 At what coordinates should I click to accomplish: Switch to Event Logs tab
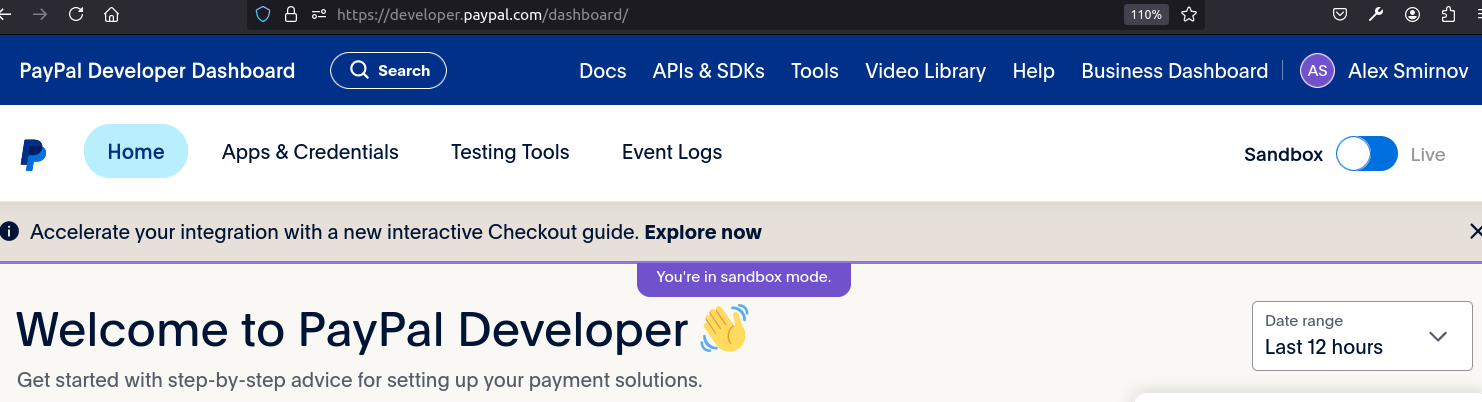tap(672, 152)
